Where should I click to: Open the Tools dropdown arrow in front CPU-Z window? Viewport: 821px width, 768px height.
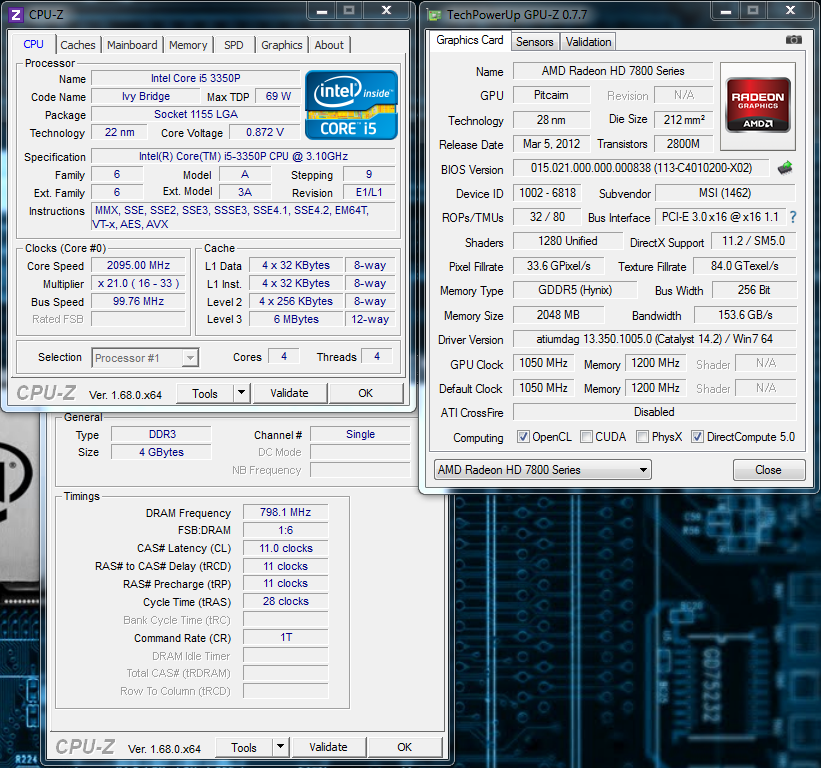point(241,393)
